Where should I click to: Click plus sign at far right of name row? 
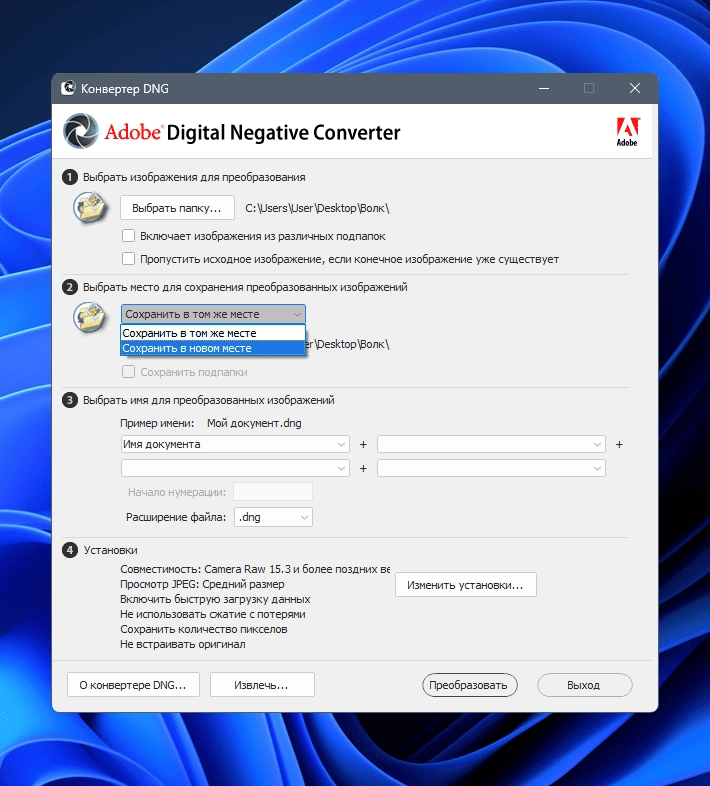[619, 444]
